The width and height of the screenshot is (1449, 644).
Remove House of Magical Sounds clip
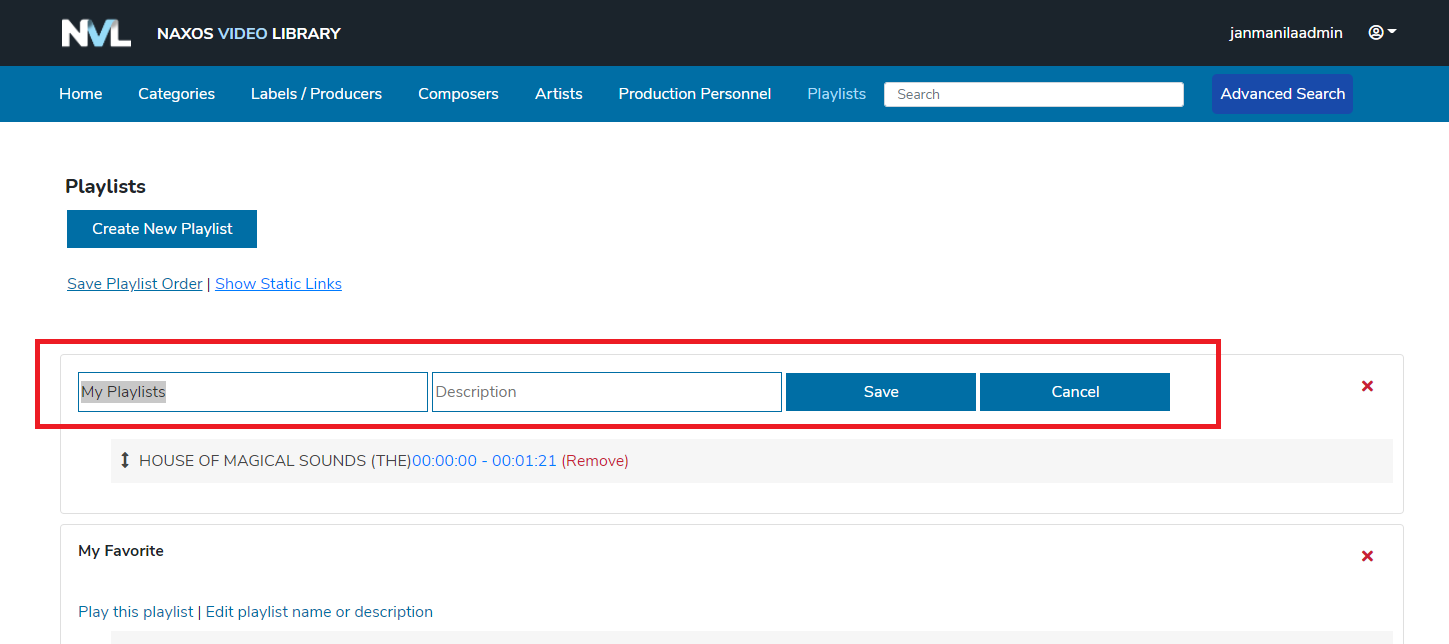coord(595,461)
